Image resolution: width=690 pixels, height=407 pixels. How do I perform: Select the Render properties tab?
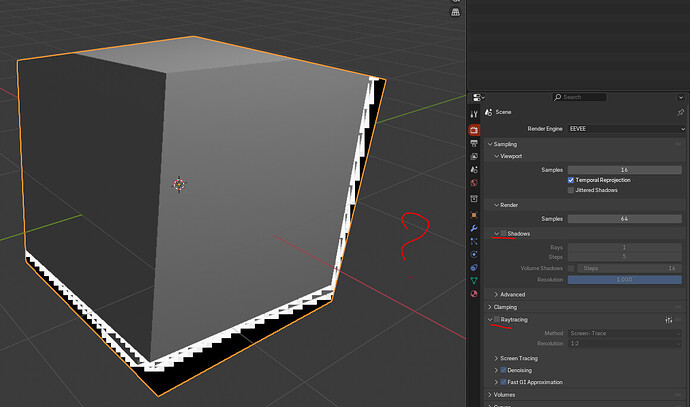(474, 130)
